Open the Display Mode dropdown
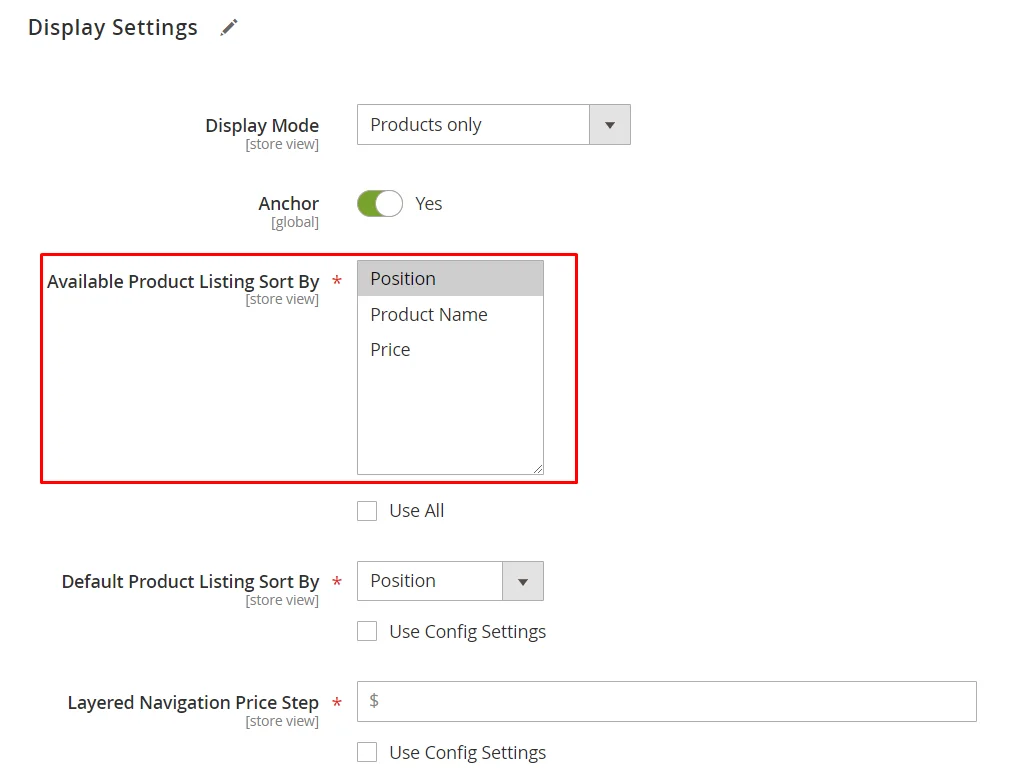1021x784 pixels. point(473,125)
